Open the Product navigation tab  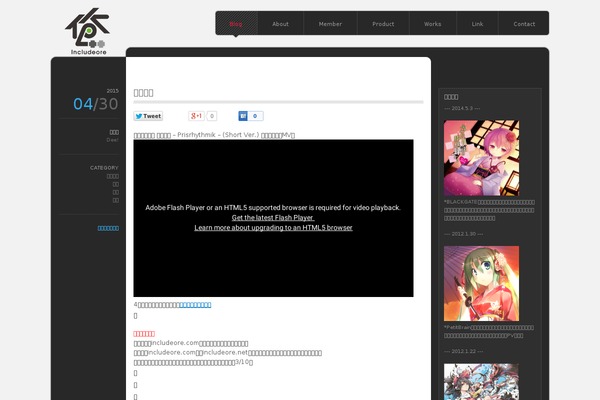[383, 24]
